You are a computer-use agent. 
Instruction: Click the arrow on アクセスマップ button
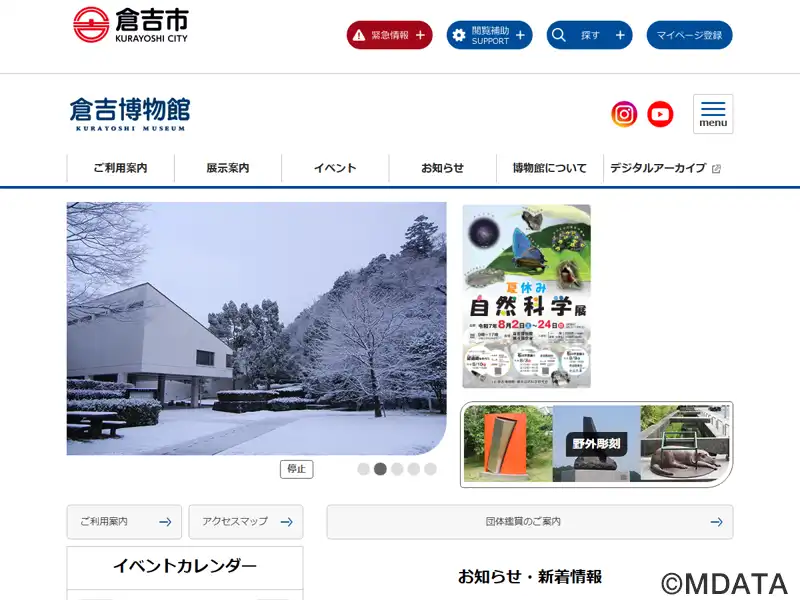tap(287, 522)
